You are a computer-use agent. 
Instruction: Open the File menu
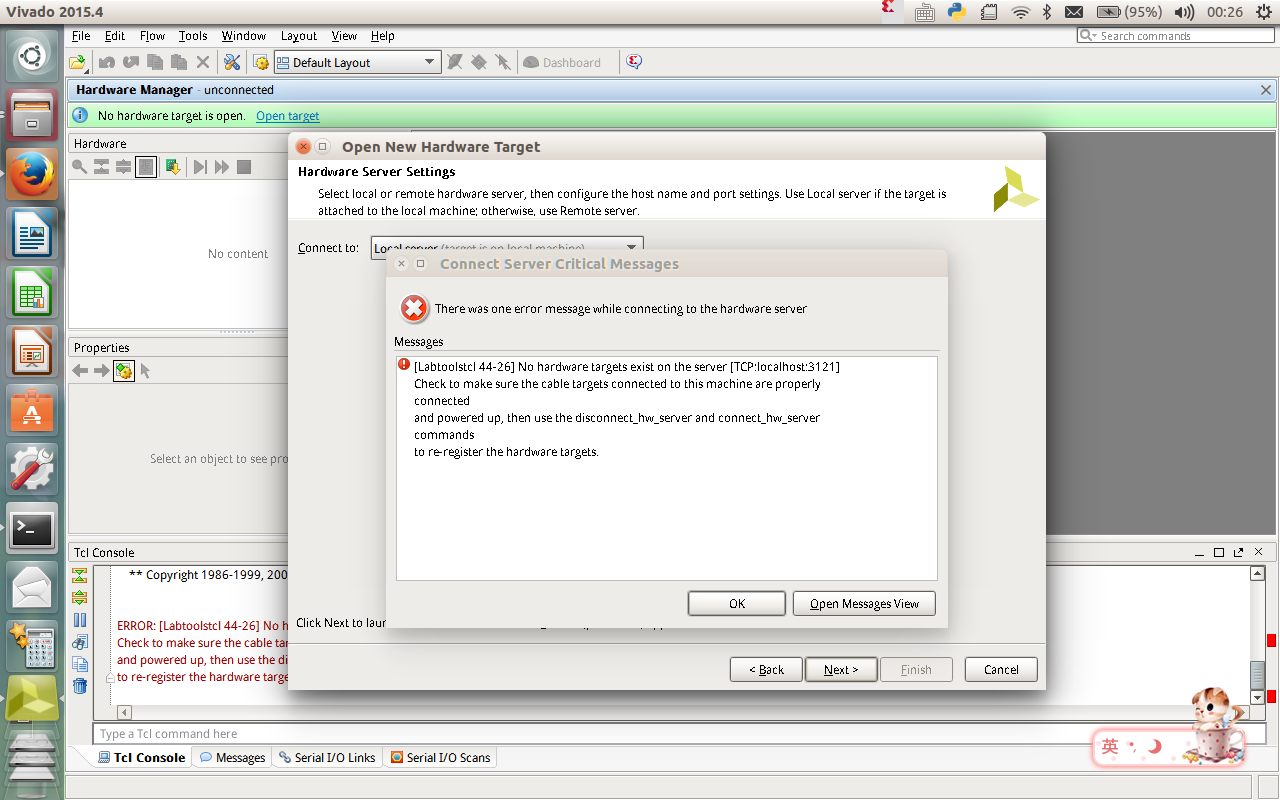click(x=82, y=36)
